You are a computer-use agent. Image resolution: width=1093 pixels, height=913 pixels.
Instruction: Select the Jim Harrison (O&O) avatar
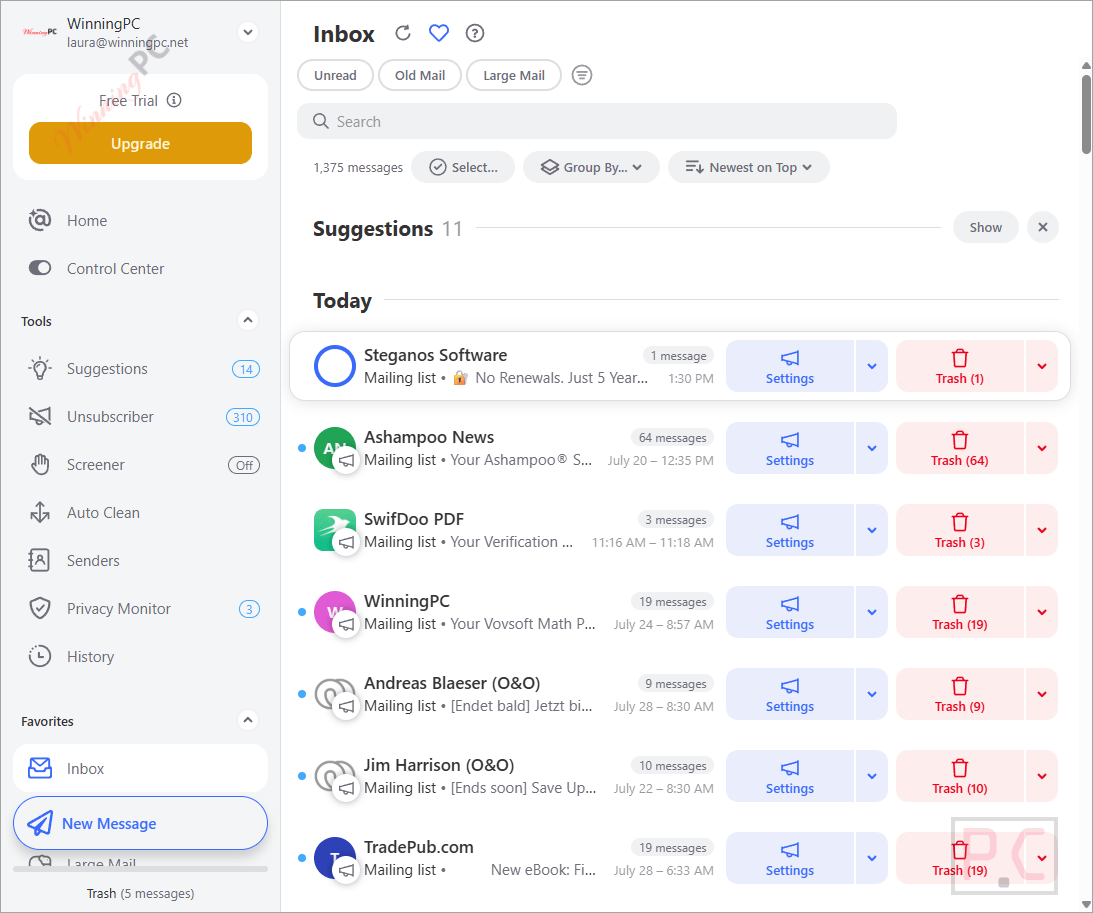point(335,776)
